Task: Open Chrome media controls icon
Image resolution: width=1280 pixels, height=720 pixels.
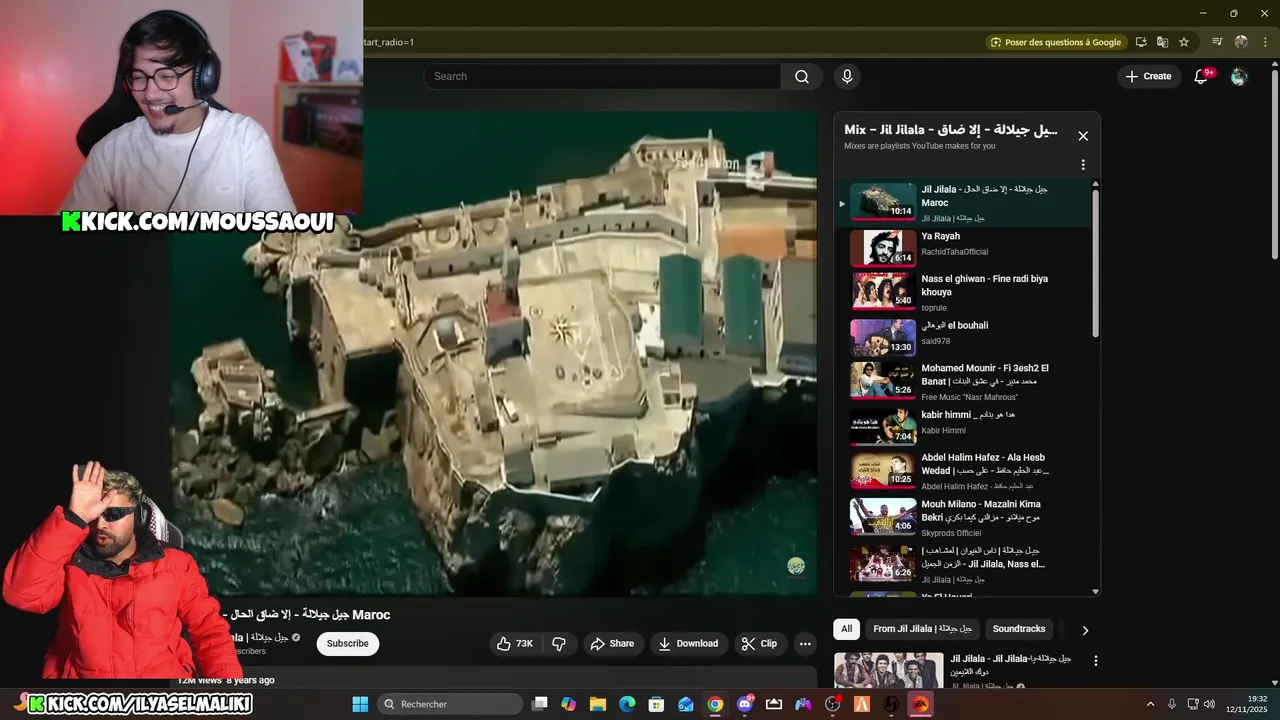Action: [1217, 42]
